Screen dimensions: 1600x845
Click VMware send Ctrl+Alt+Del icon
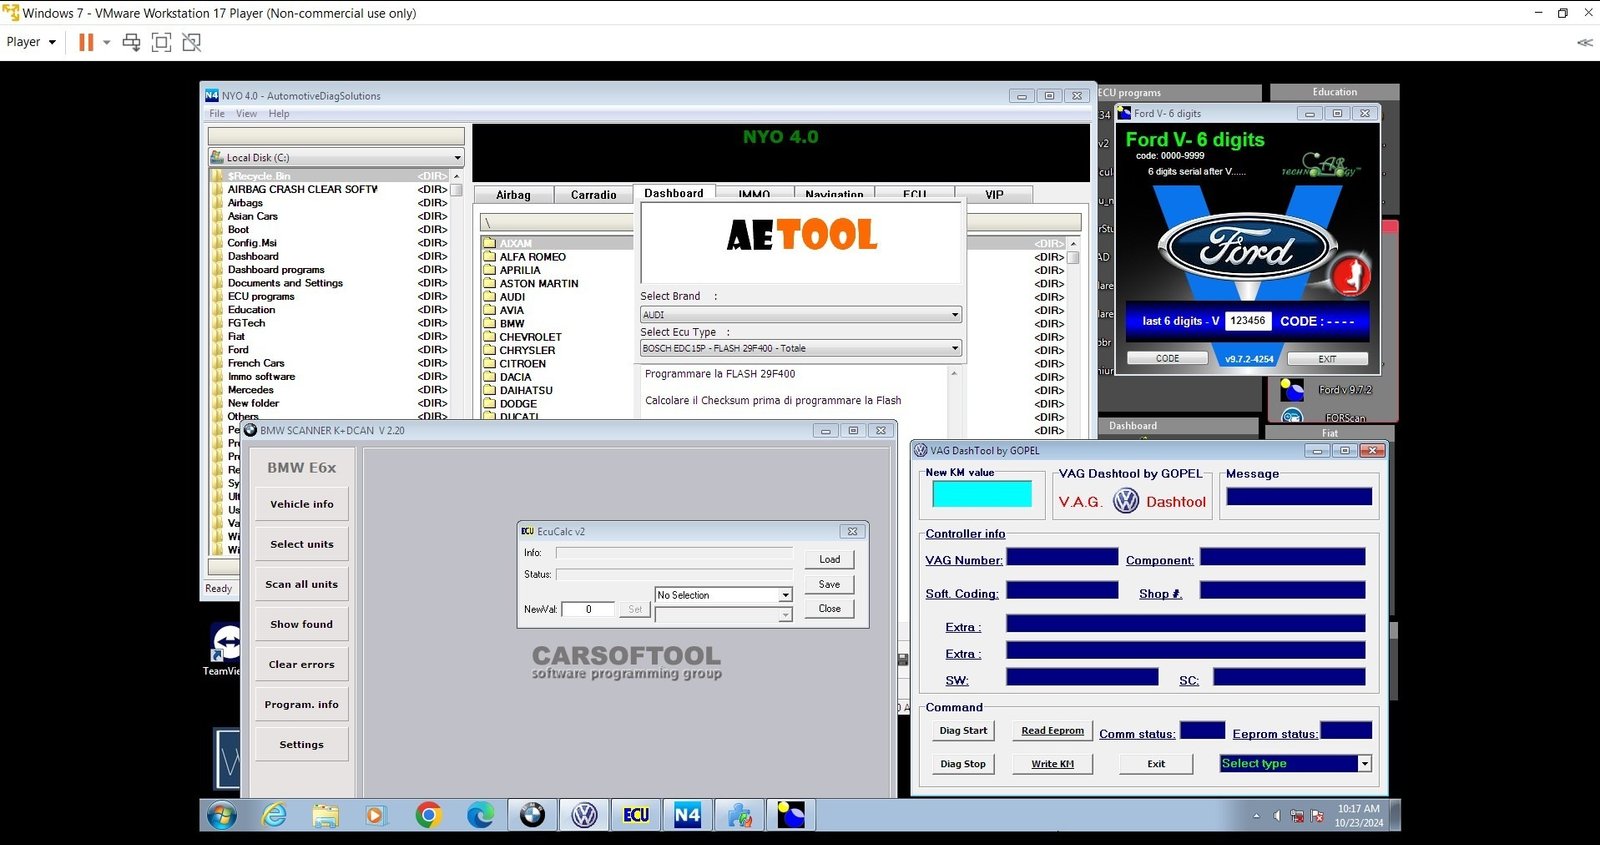tap(131, 42)
